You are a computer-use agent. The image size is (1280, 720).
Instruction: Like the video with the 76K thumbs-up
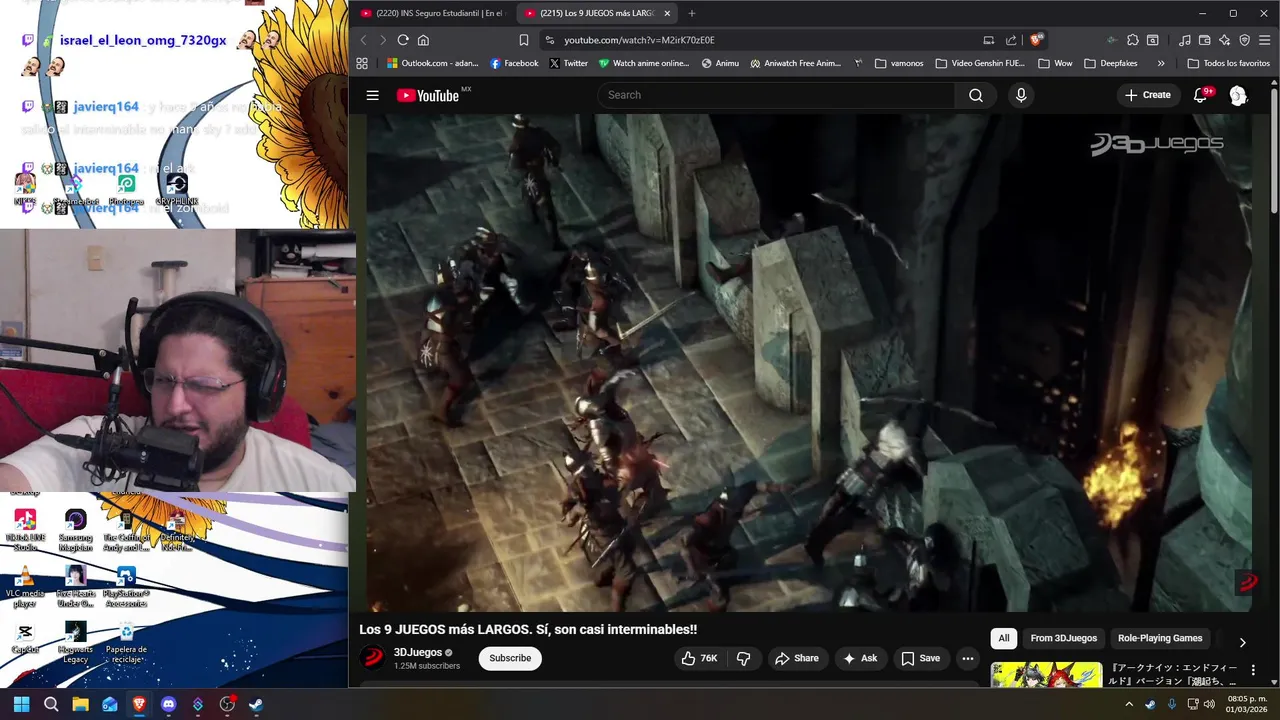pos(699,658)
